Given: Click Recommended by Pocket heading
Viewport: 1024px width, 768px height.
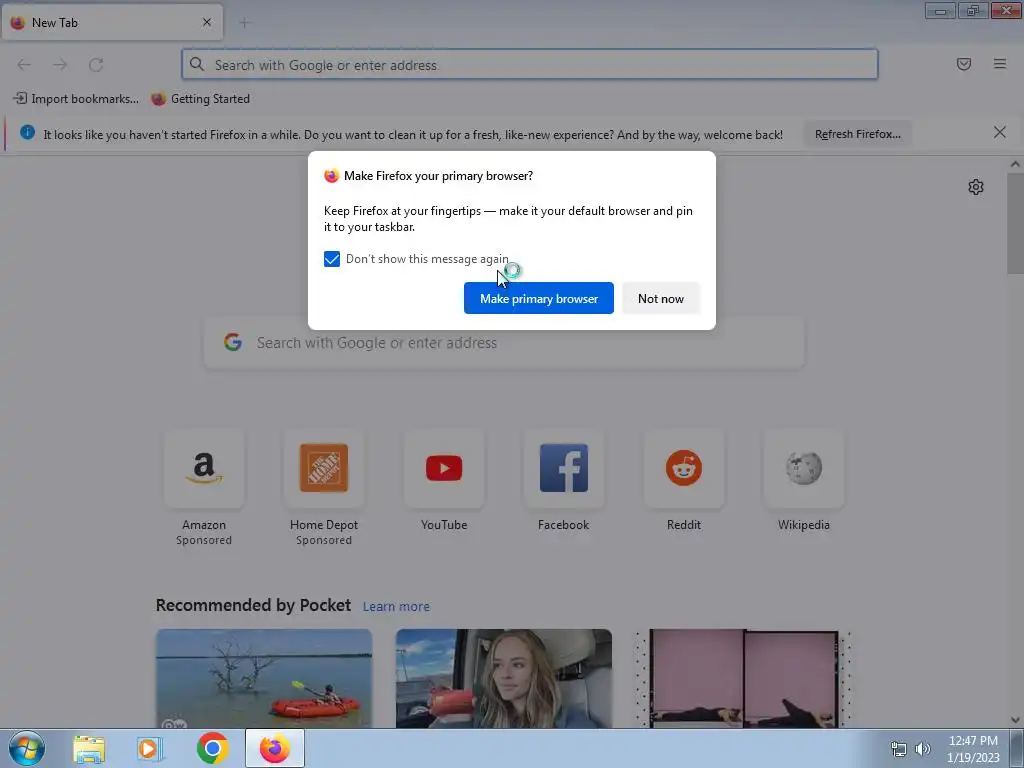Looking at the screenshot, I should [x=253, y=605].
